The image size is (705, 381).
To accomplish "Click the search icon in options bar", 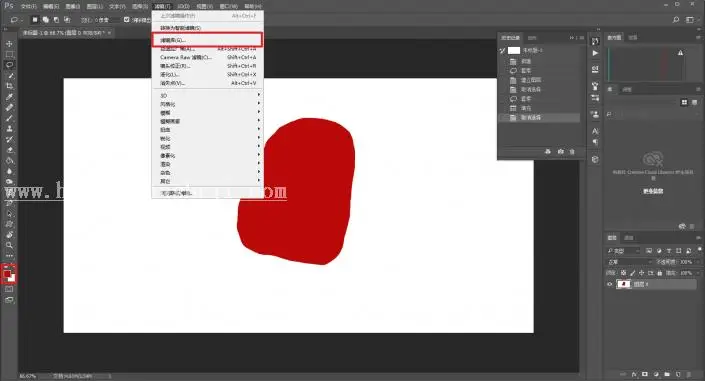I will point(676,20).
